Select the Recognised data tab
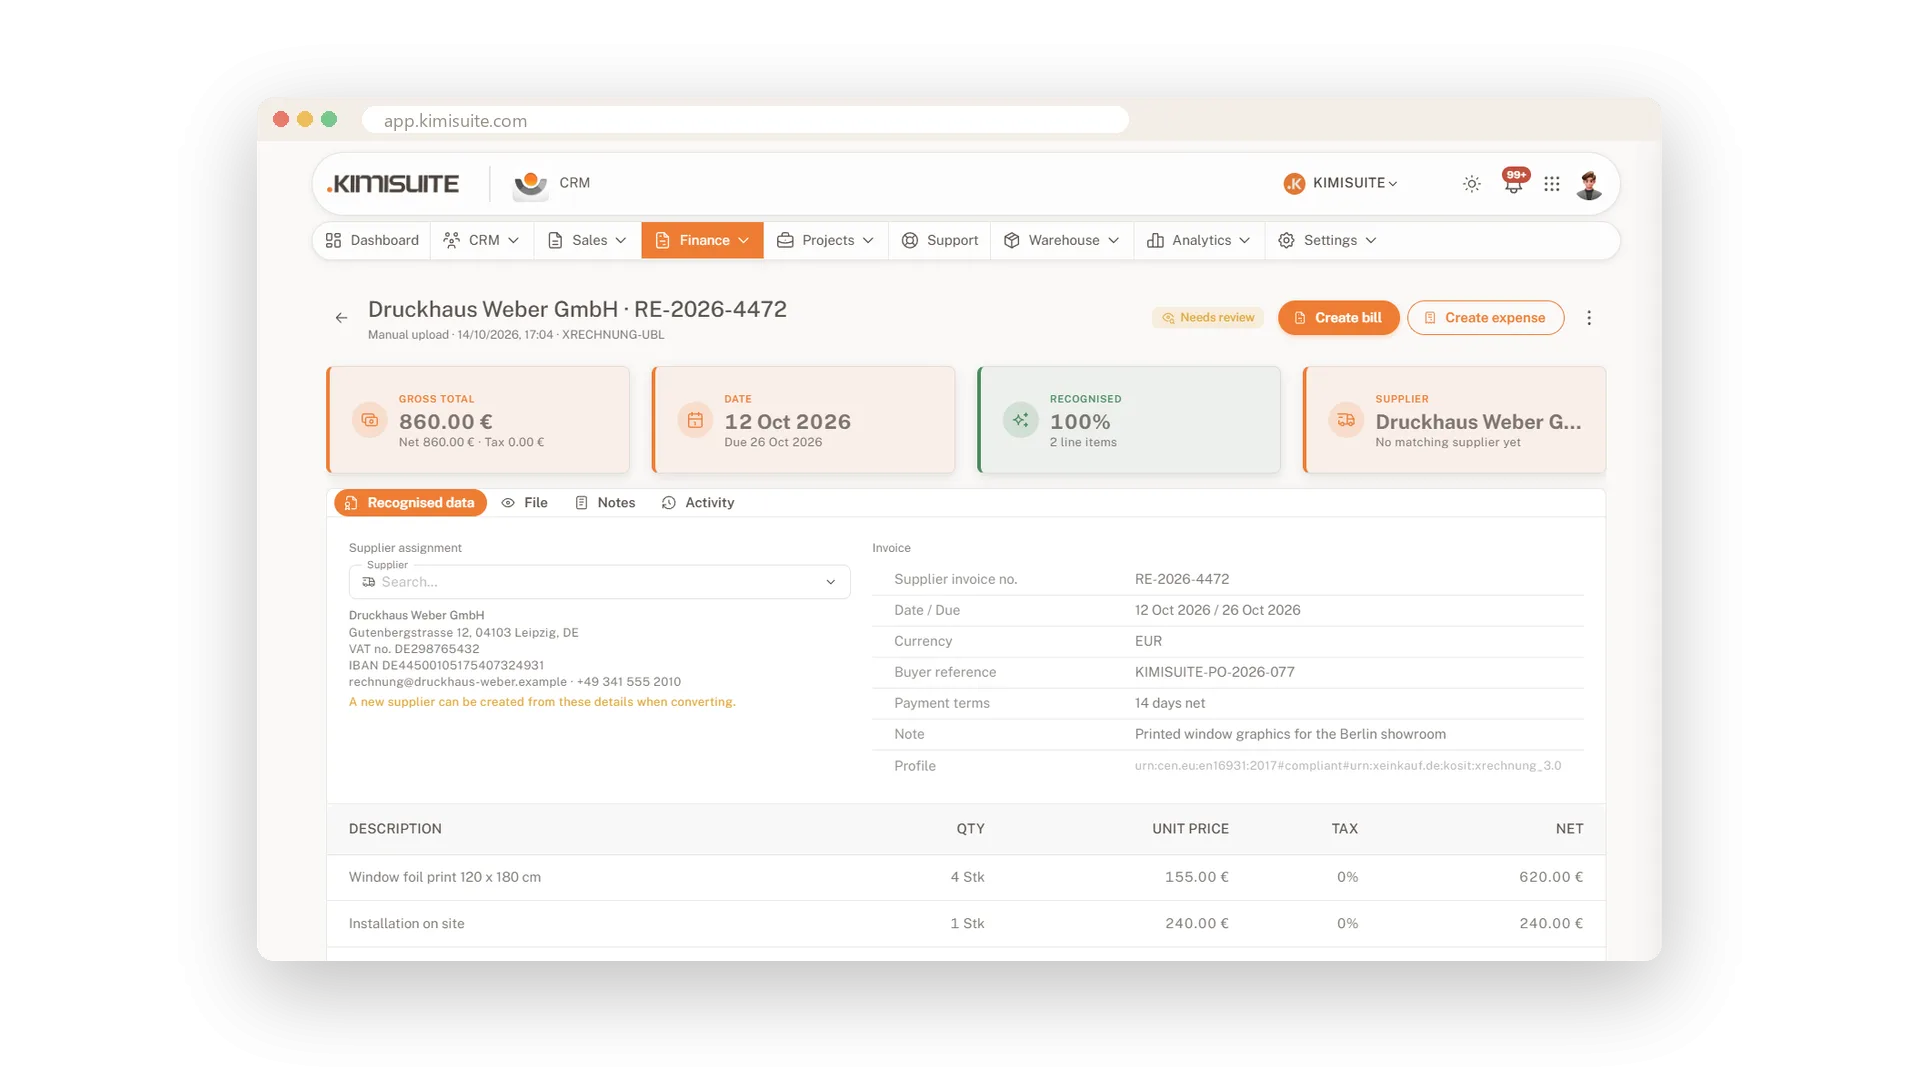 tap(411, 503)
